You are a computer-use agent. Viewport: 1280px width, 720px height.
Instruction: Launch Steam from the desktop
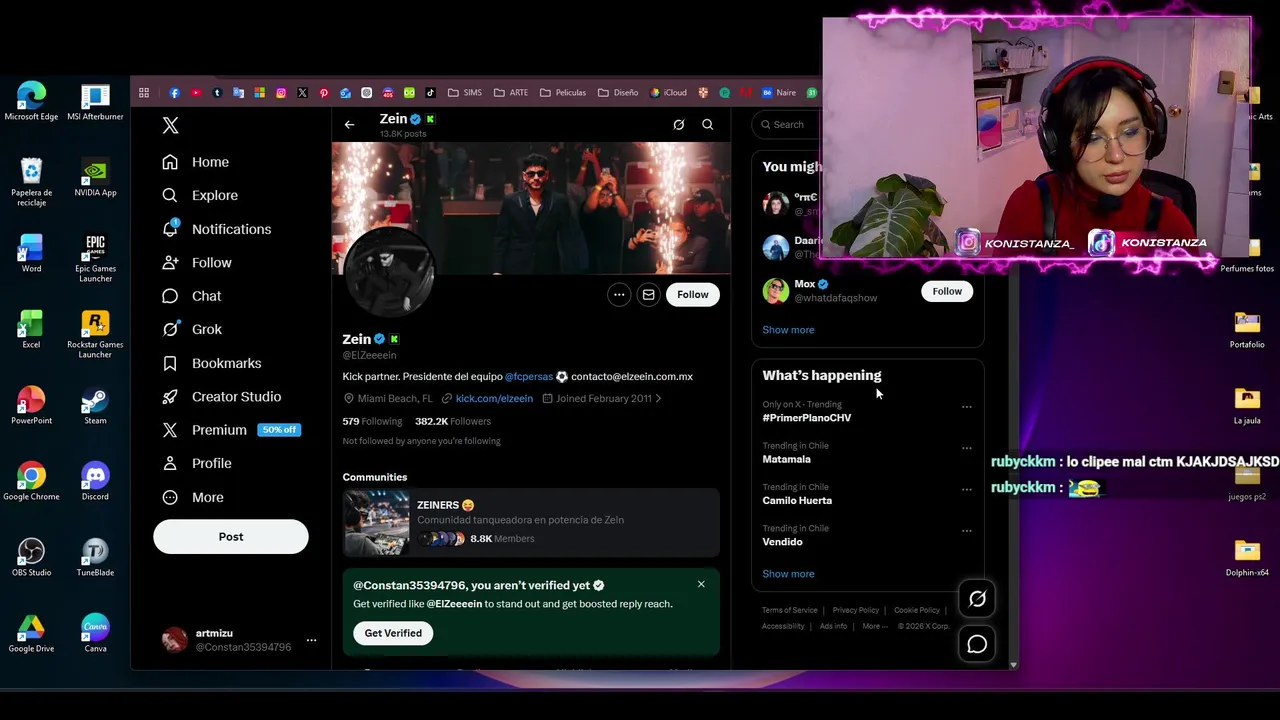(95, 405)
